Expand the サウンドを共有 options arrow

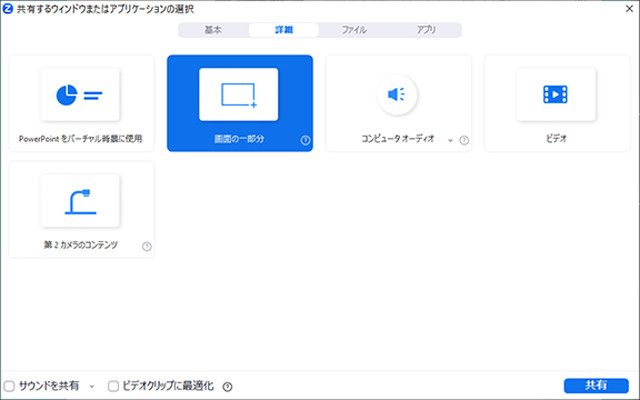92,386
